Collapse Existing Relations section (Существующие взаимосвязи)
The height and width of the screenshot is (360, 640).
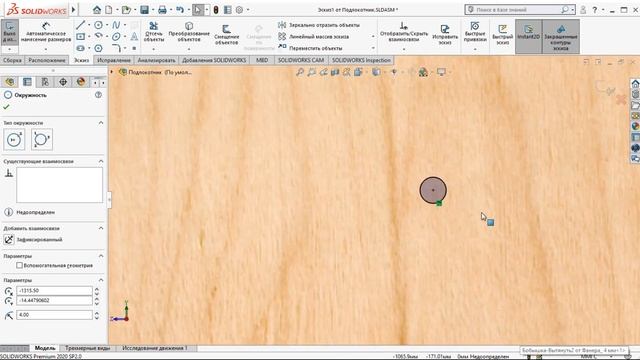(101, 161)
